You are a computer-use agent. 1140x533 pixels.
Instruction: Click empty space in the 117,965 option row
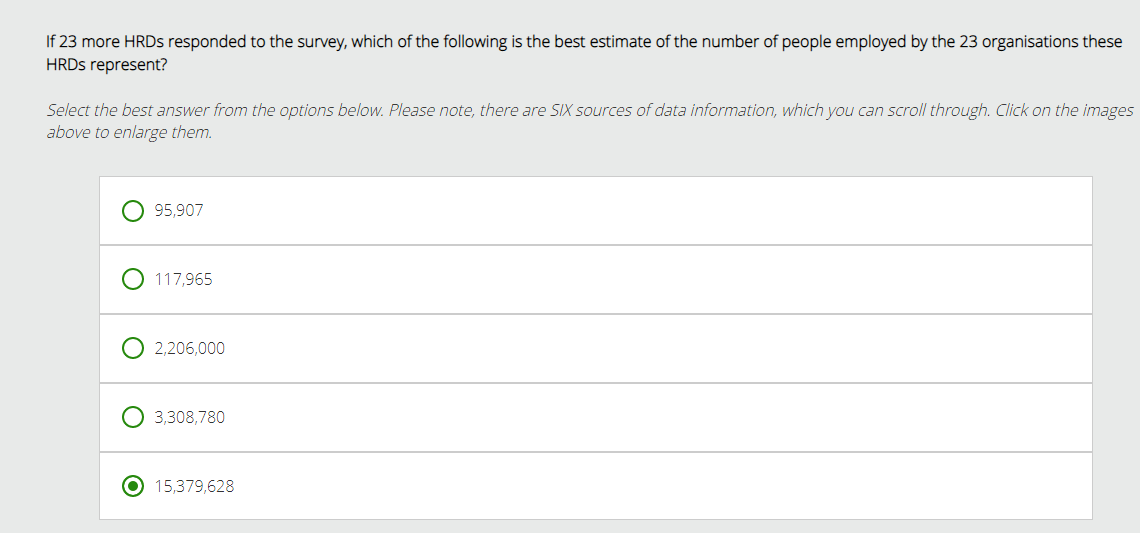[x=650, y=280]
